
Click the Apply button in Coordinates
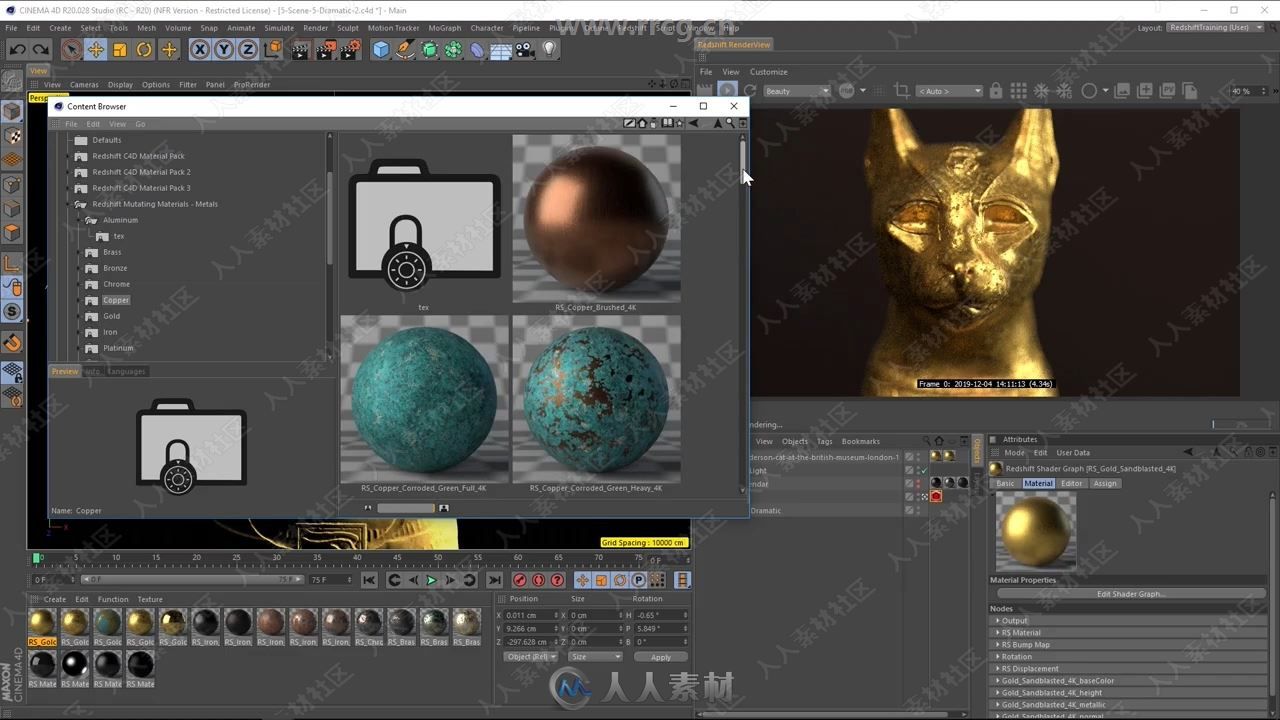(x=661, y=657)
